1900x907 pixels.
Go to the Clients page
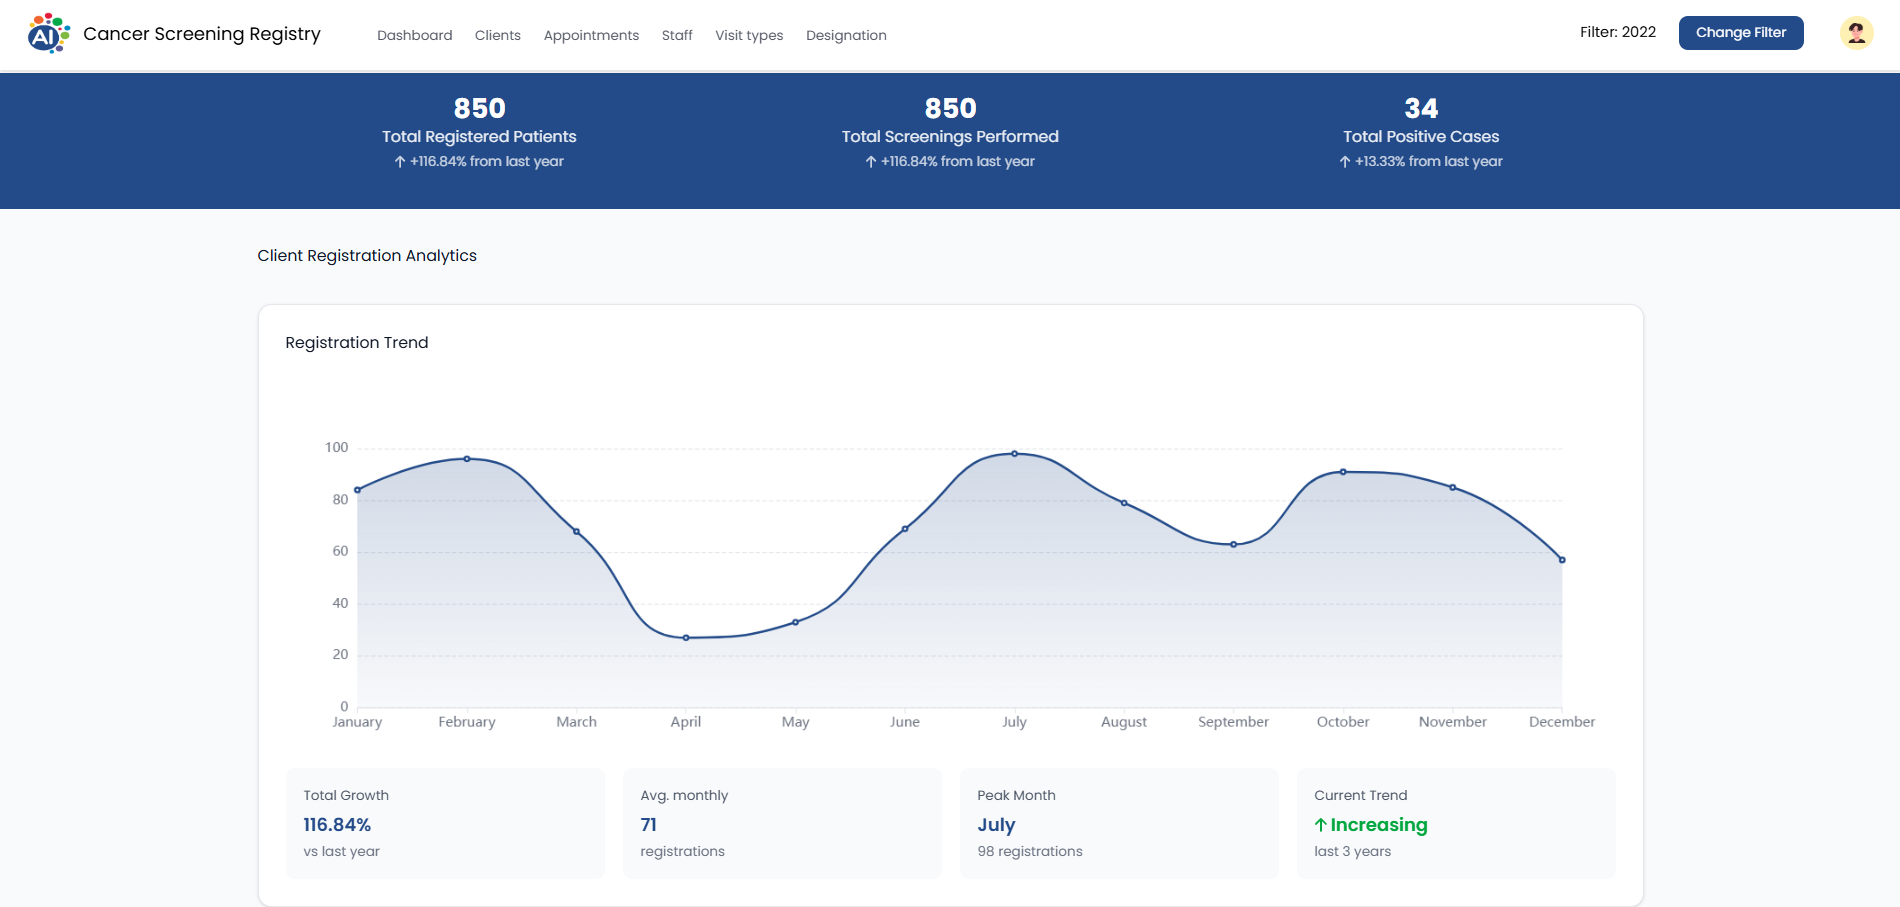[x=497, y=35]
